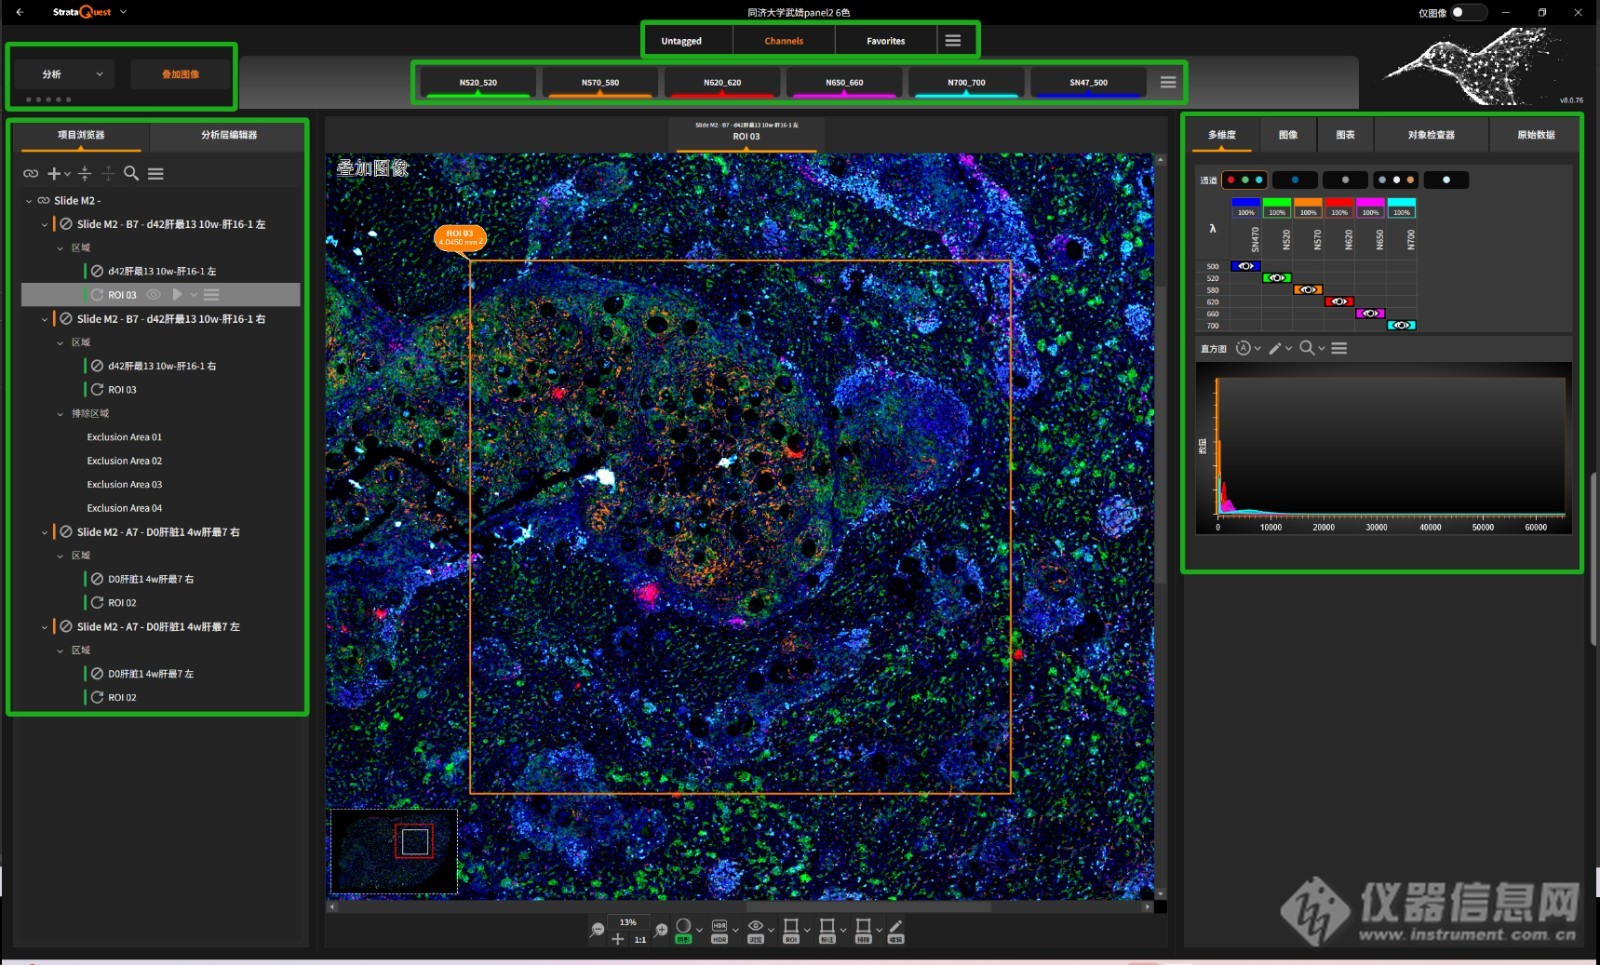
Task: Click the 1:1 zoom button
Action: coord(640,940)
